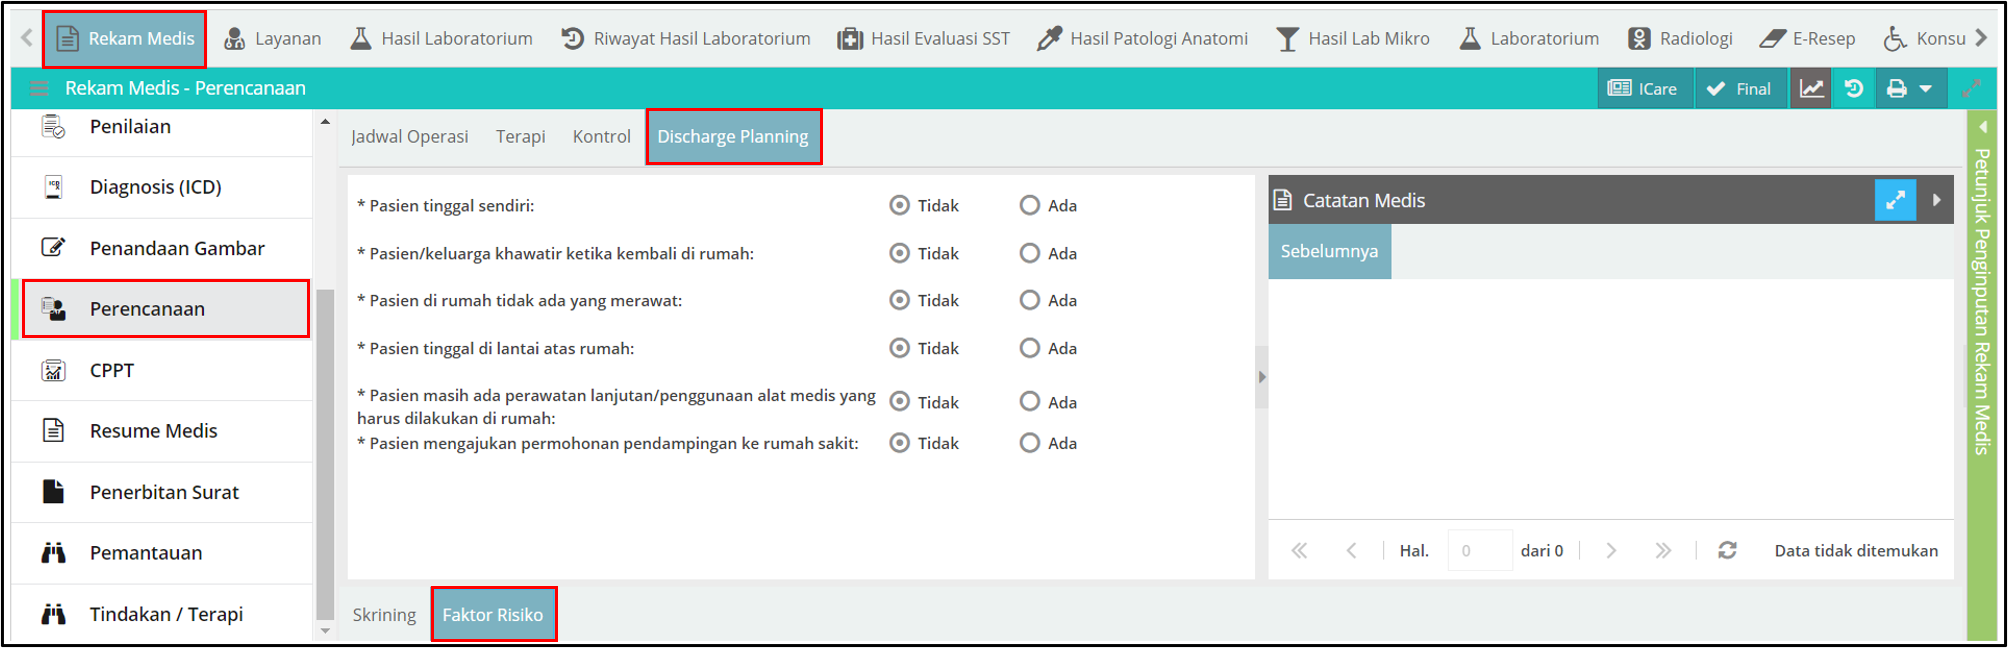Toggle the hamburger menu icon
This screenshot has height=648, width=2008.
[39, 88]
